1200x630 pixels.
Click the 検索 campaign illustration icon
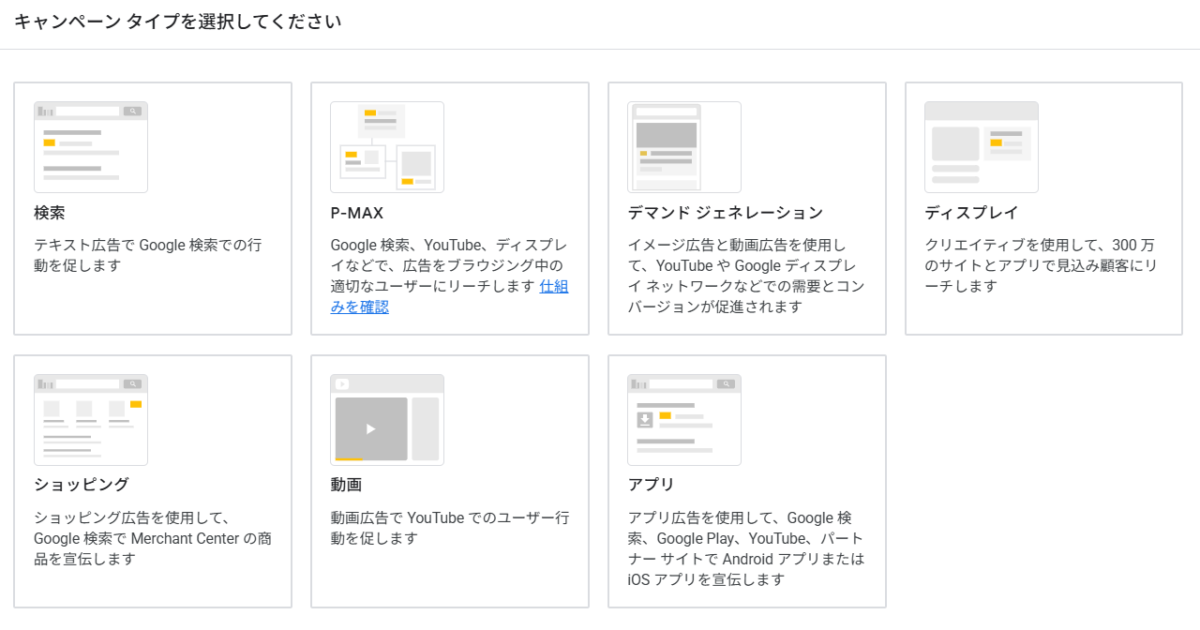point(90,147)
